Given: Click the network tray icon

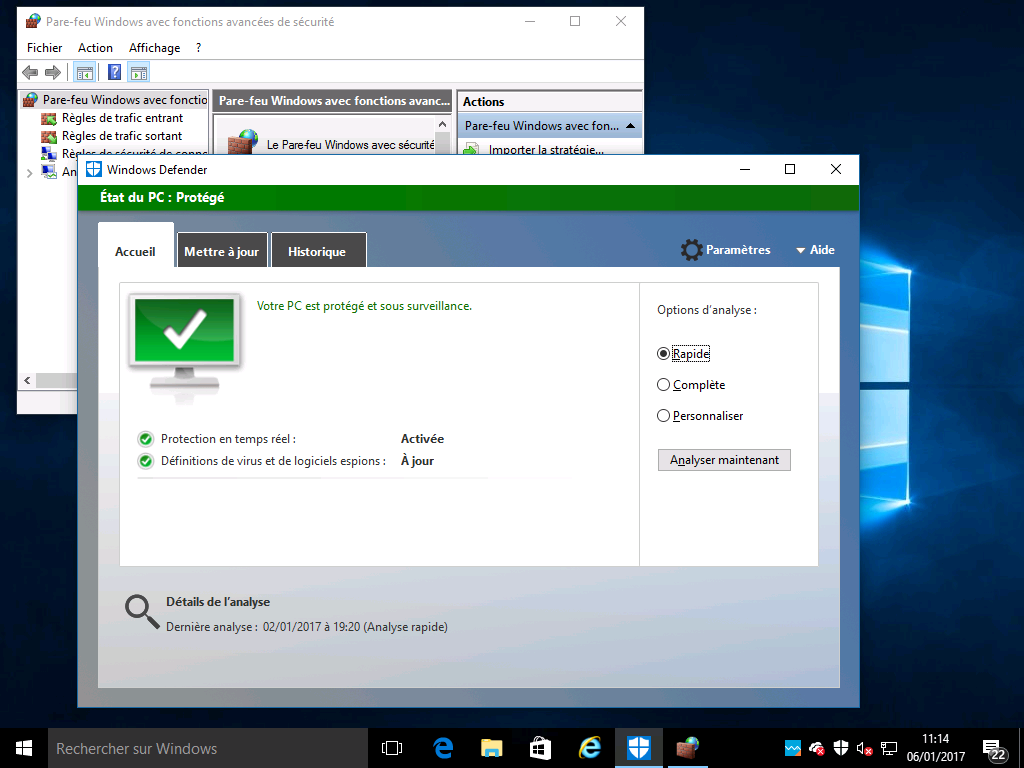Looking at the screenshot, I should click(889, 748).
